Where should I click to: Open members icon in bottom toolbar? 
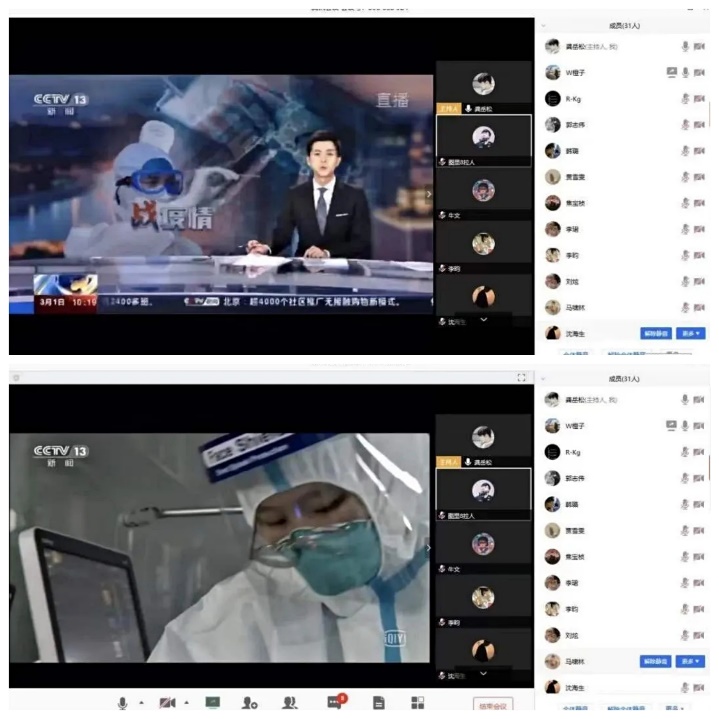(290, 703)
